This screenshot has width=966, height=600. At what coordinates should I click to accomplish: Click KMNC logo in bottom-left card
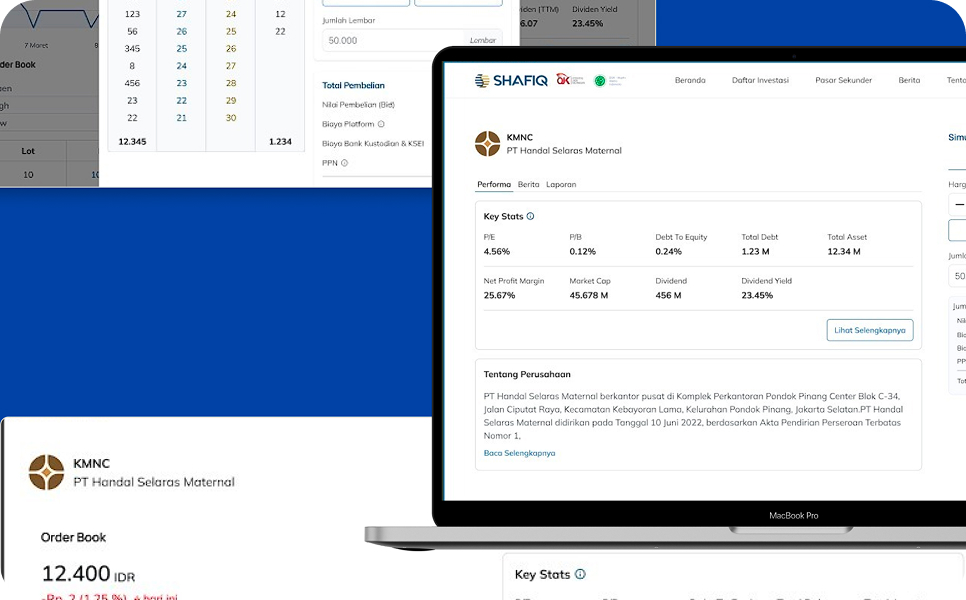coord(46,472)
